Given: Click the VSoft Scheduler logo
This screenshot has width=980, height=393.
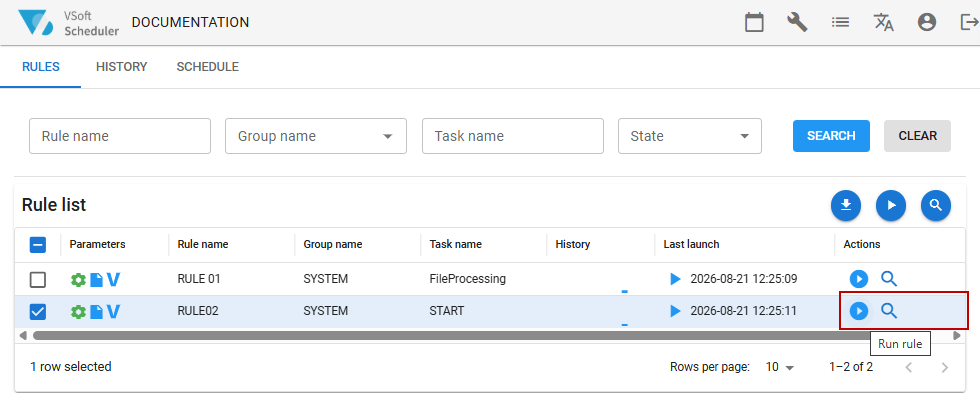Looking at the screenshot, I should pos(68,22).
